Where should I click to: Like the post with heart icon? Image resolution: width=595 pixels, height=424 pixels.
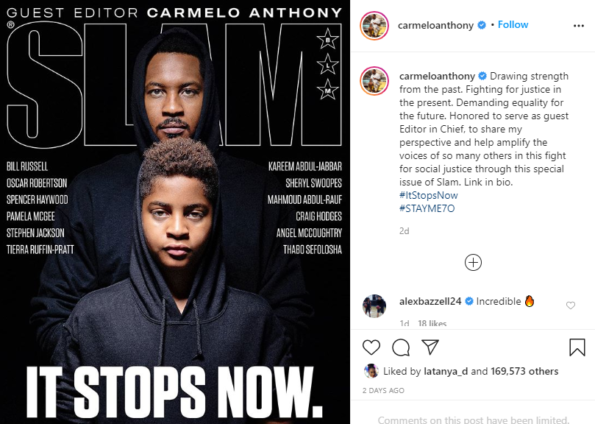pos(371,347)
